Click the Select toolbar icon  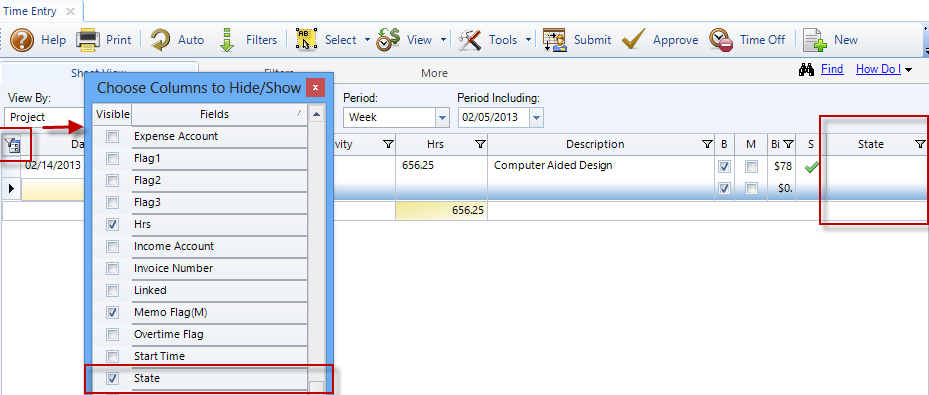(x=307, y=40)
